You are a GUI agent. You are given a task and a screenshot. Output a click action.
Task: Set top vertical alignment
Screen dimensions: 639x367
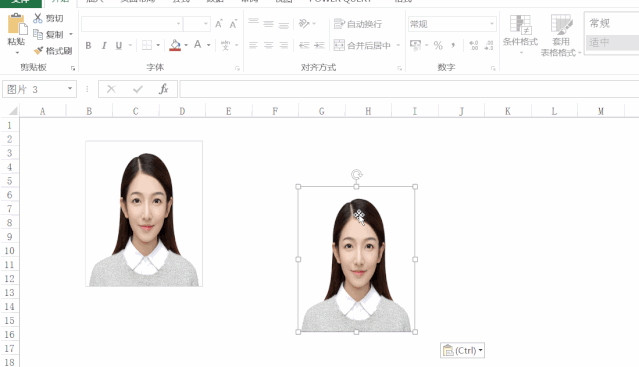pos(253,22)
